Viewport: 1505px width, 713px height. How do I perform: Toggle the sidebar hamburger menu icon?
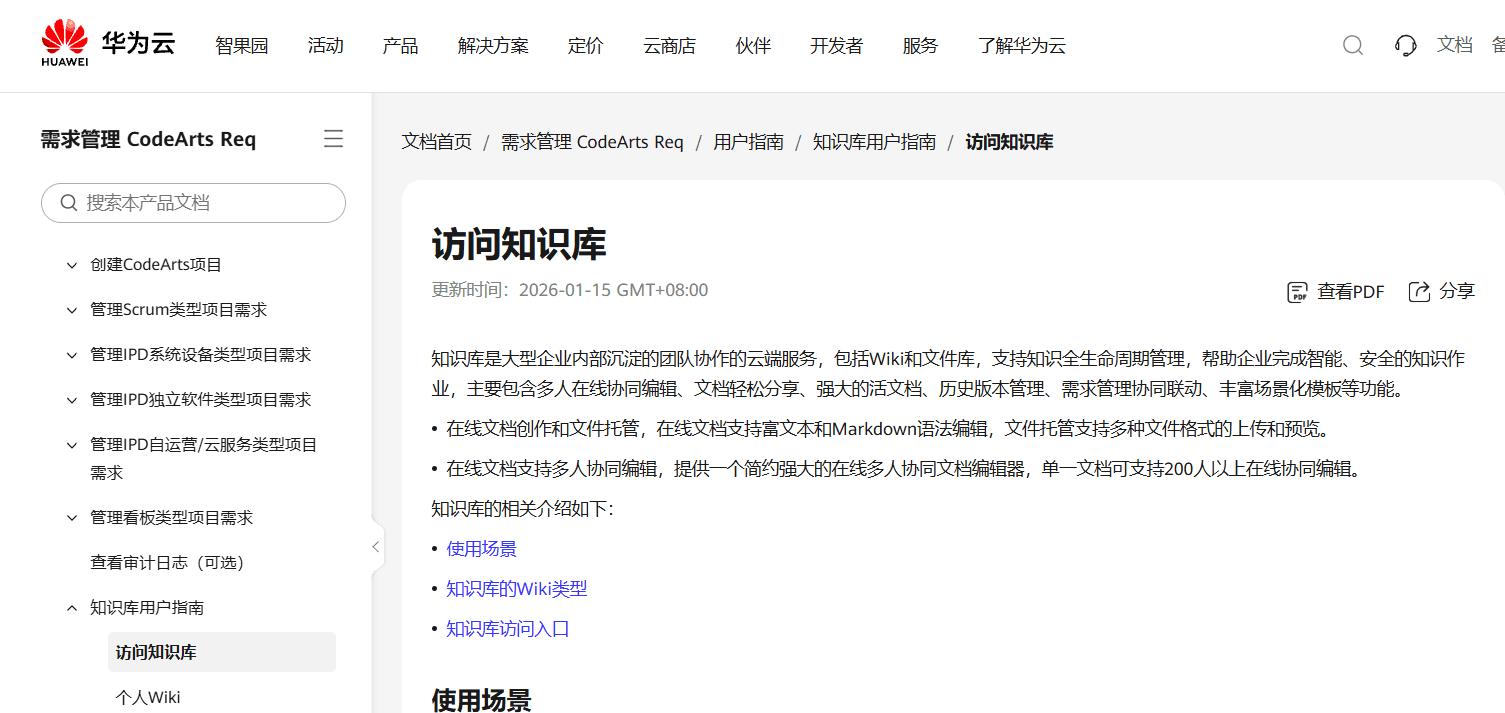tap(334, 139)
